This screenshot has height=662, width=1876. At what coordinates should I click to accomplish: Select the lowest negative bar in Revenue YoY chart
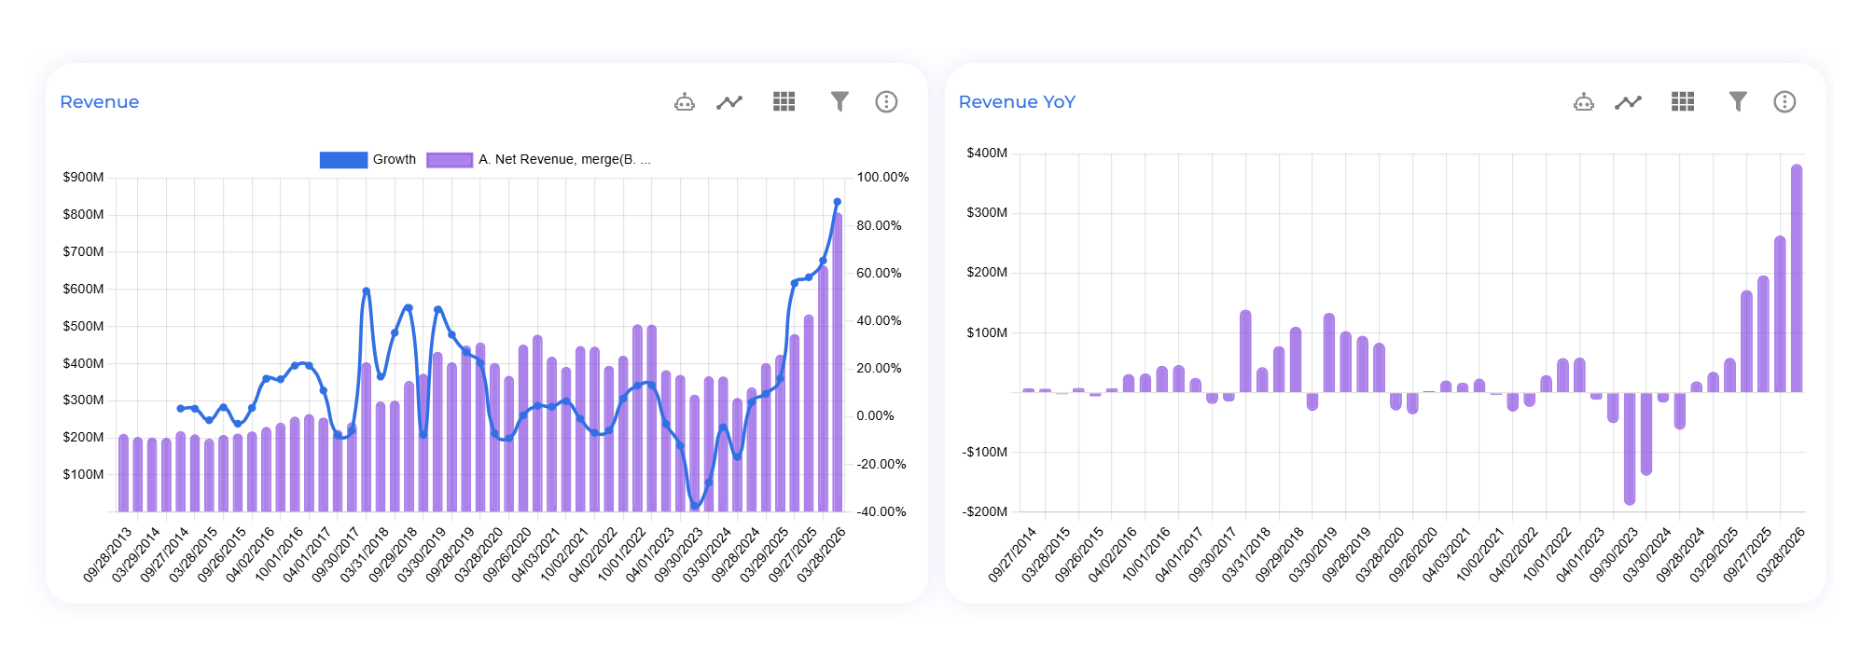pos(1630,448)
